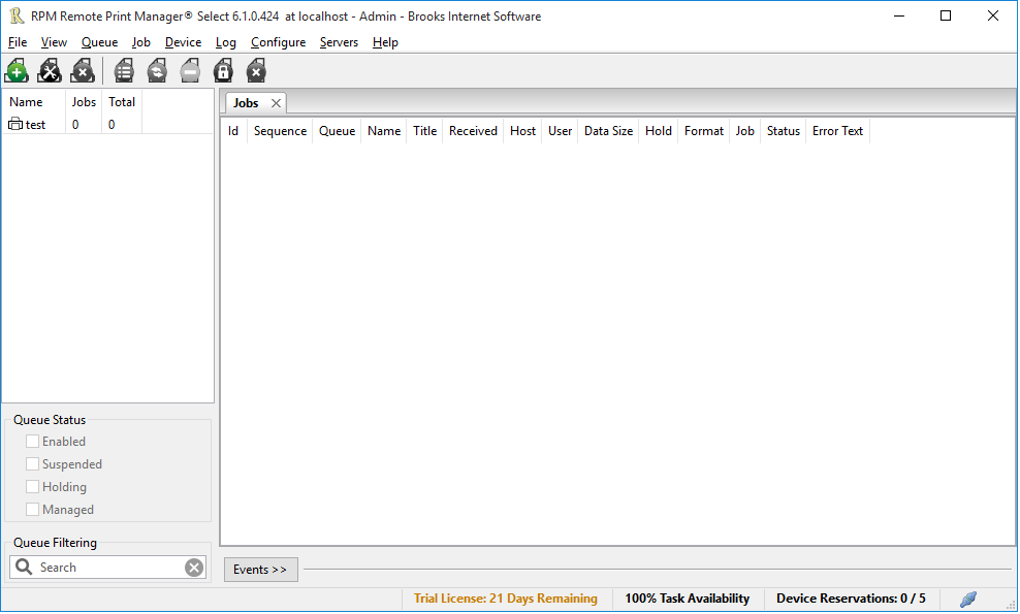Screen dimensions: 1020x614
Task: Open the Configure menu
Action: pyautogui.click(x=278, y=42)
